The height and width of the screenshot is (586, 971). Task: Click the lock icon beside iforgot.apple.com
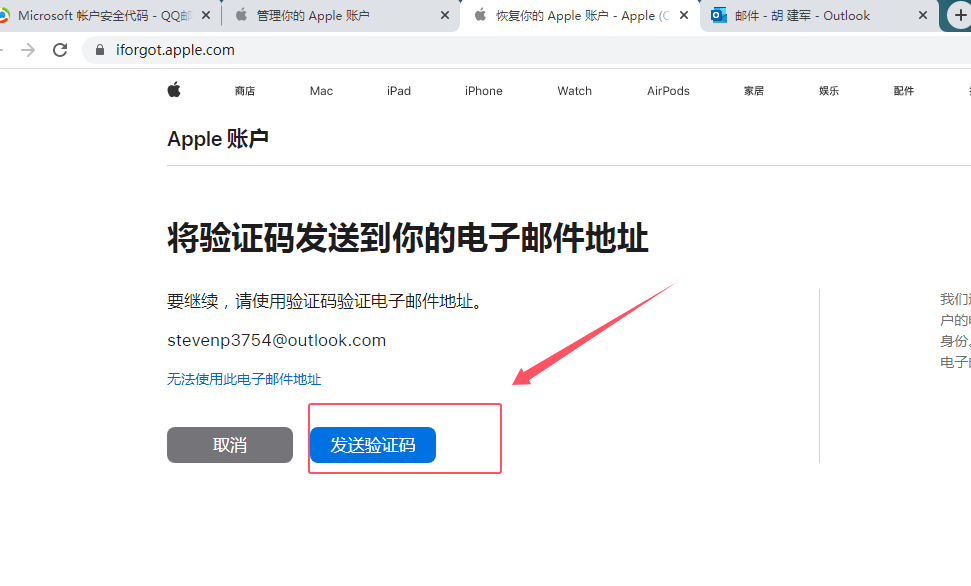[100, 50]
